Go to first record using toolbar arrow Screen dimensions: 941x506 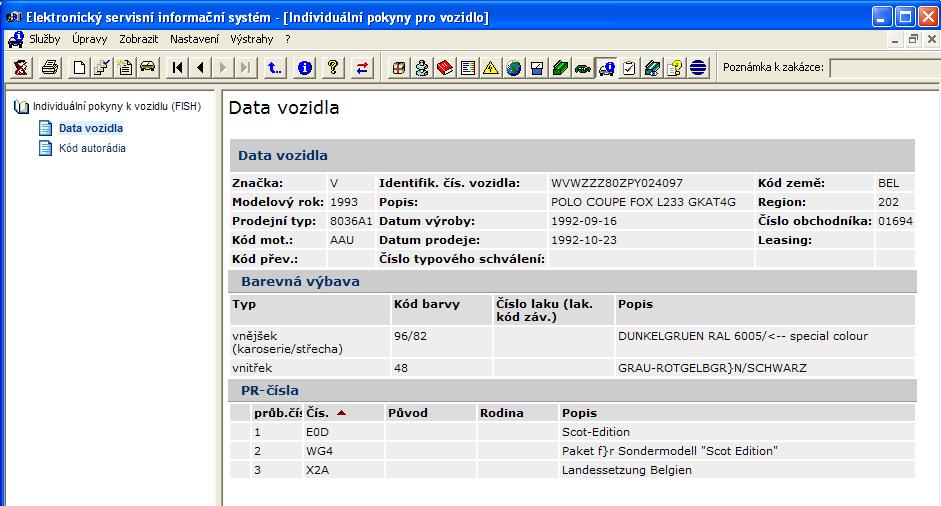(179, 68)
